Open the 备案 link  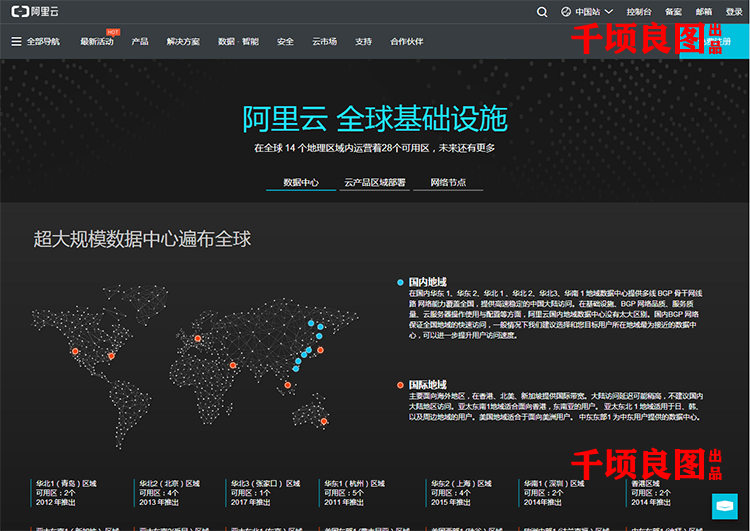point(673,11)
